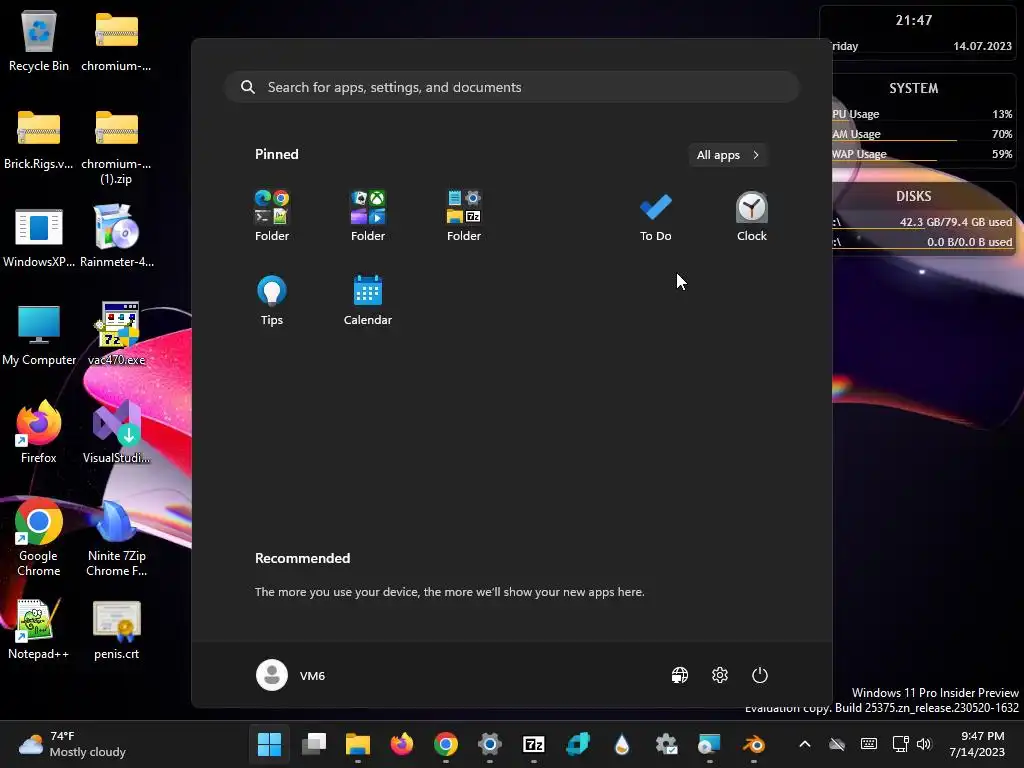This screenshot has width=1024, height=768.
Task: Open the Power options button
Action: pyautogui.click(x=760, y=675)
